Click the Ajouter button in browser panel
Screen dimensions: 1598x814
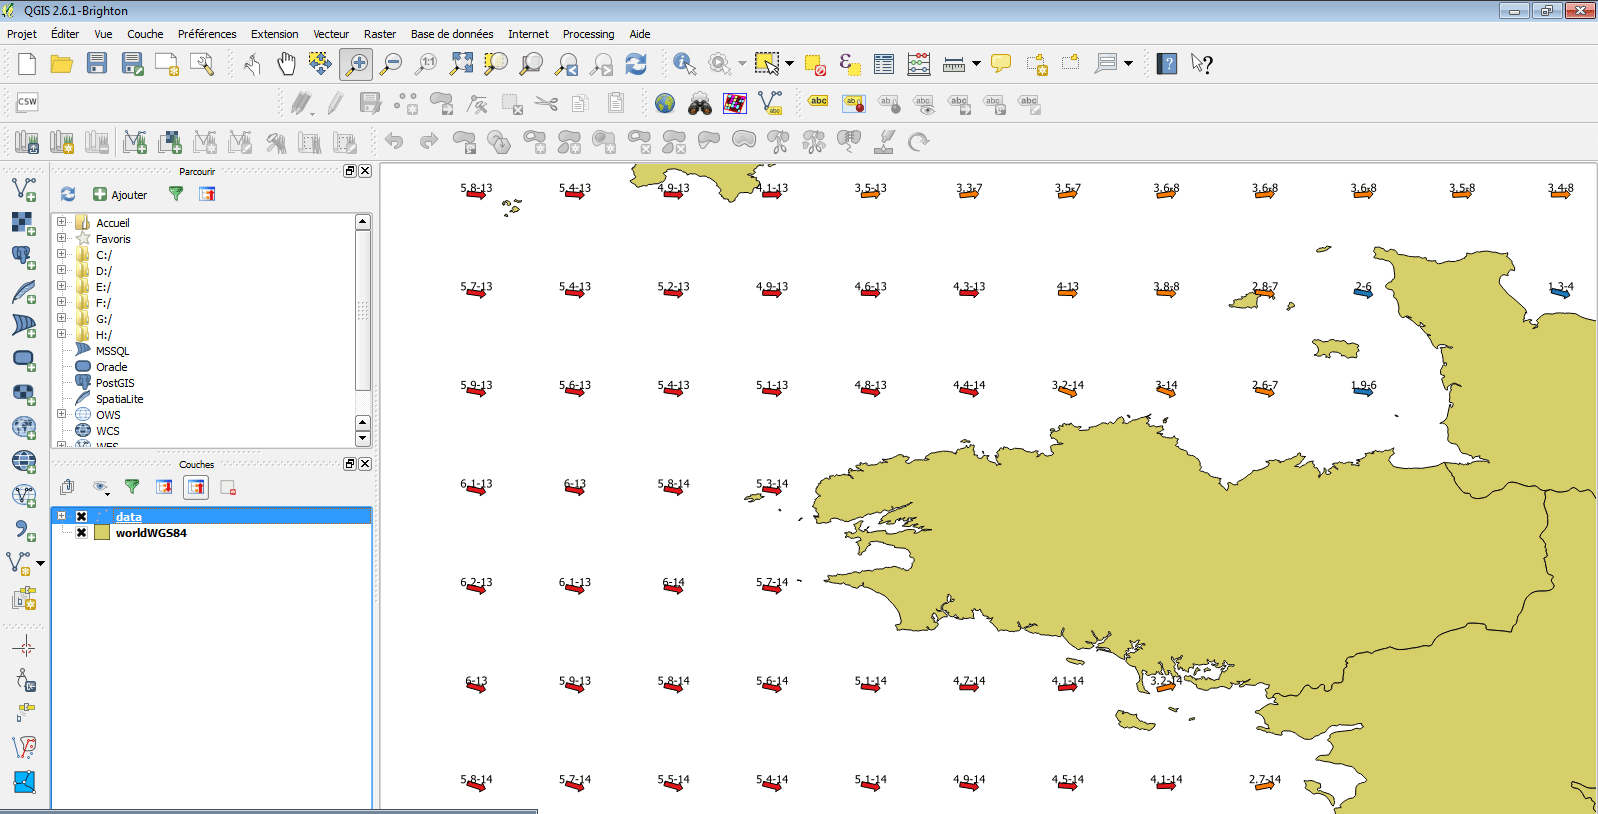[x=120, y=195]
